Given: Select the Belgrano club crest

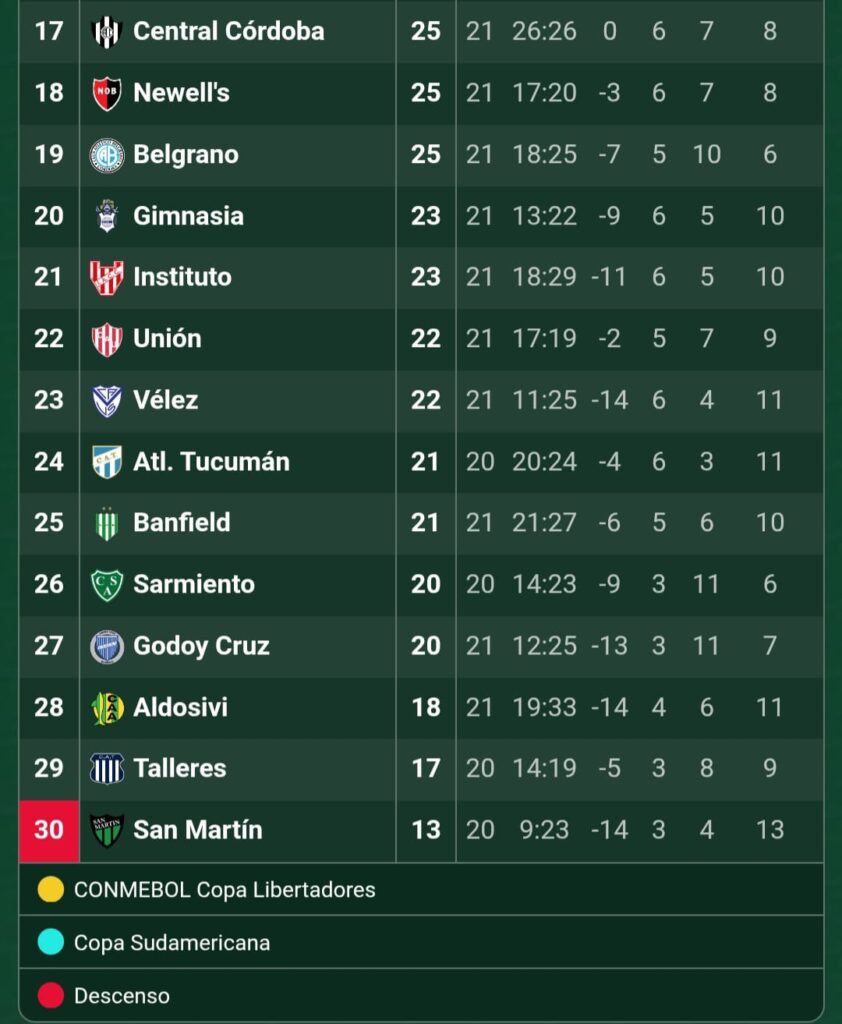Looking at the screenshot, I should click(106, 155).
